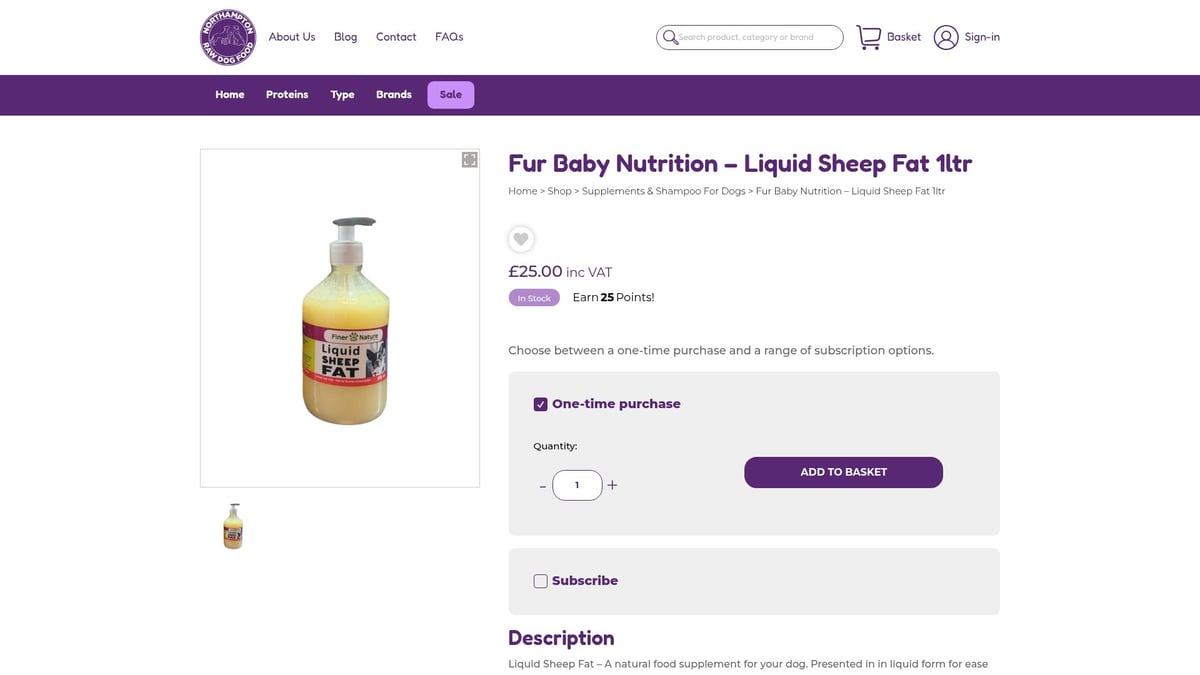Open the Type menu
The width and height of the screenshot is (1200, 675).
[342, 94]
